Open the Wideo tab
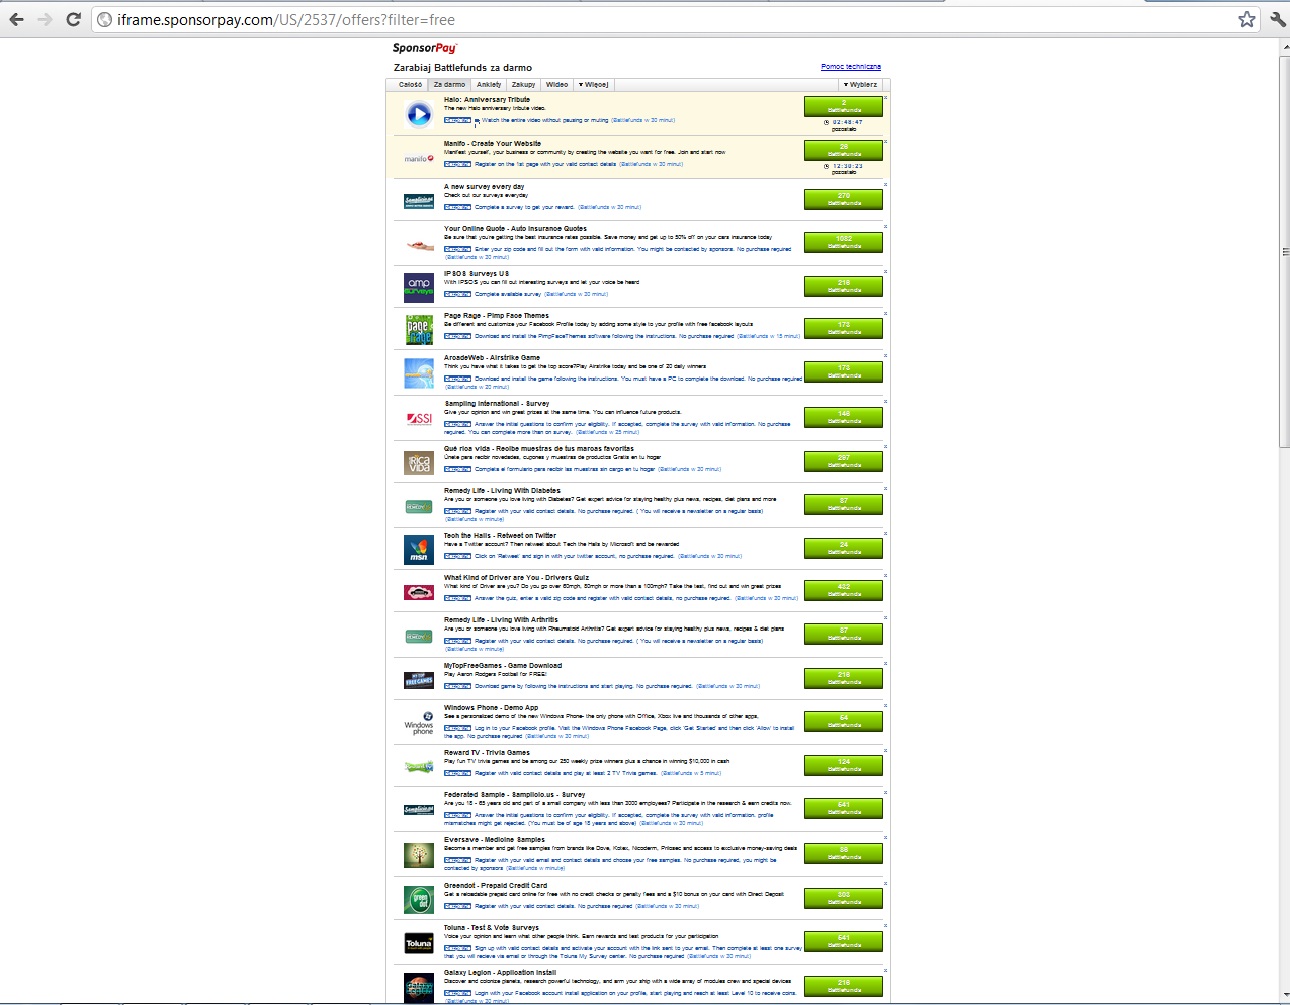Image resolution: width=1290 pixels, height=1005 pixels. point(557,85)
